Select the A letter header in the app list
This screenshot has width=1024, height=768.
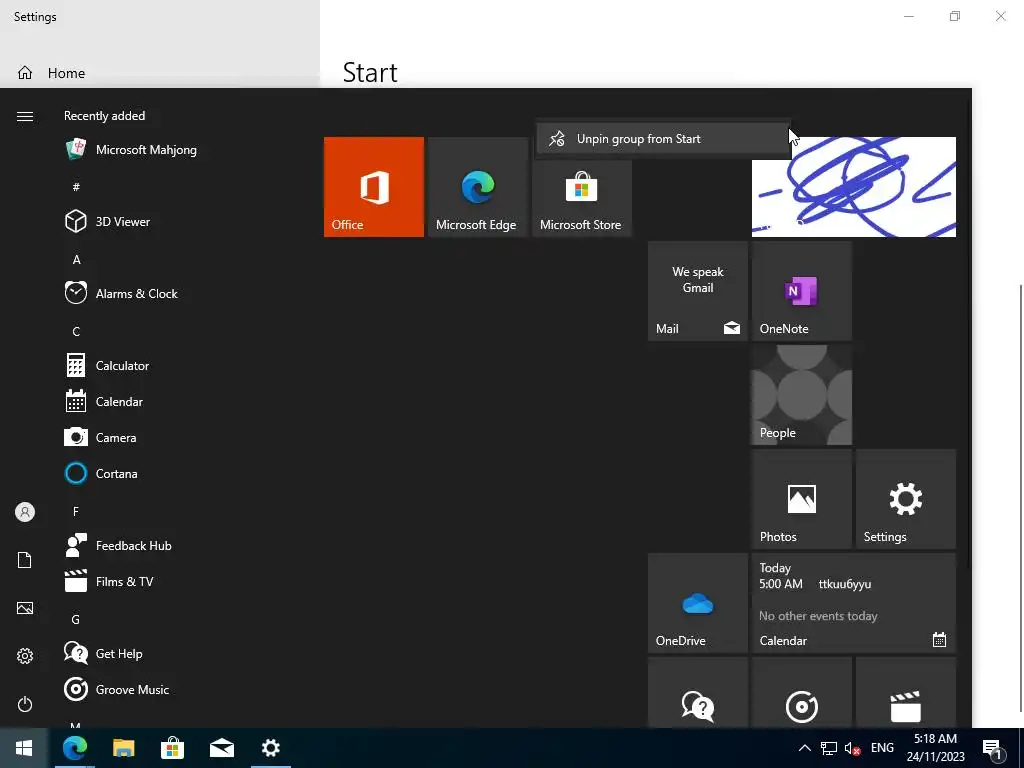coord(76,259)
